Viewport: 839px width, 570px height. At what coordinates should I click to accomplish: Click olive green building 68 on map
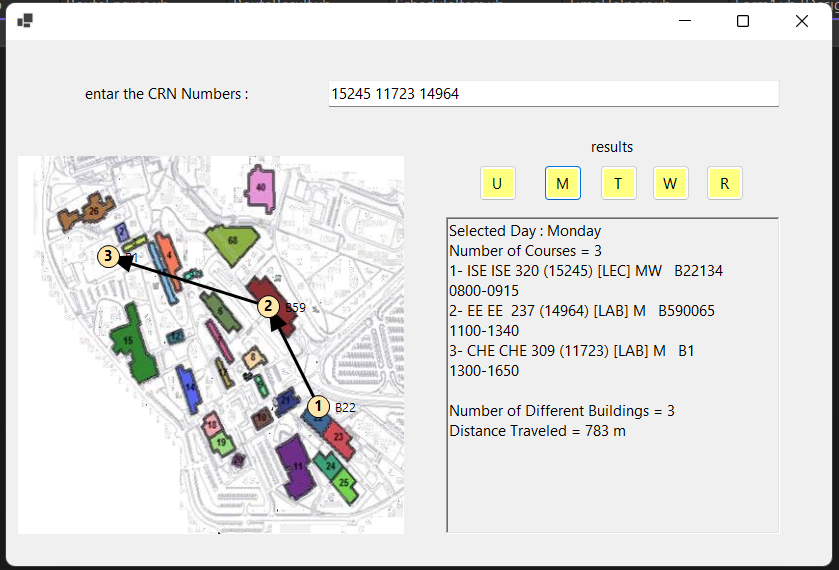point(232,242)
